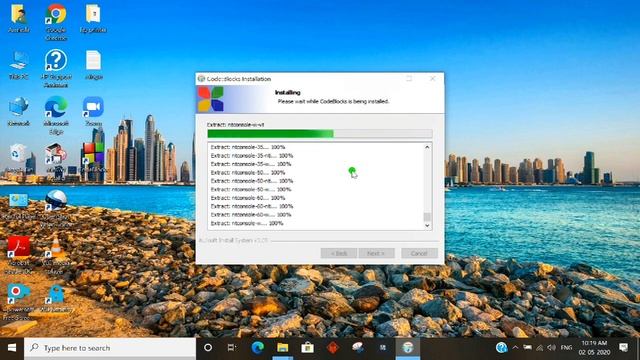Open Apowersoft screen recorder desktop shortcut
Viewport: 640px width, 360px height.
[18, 302]
